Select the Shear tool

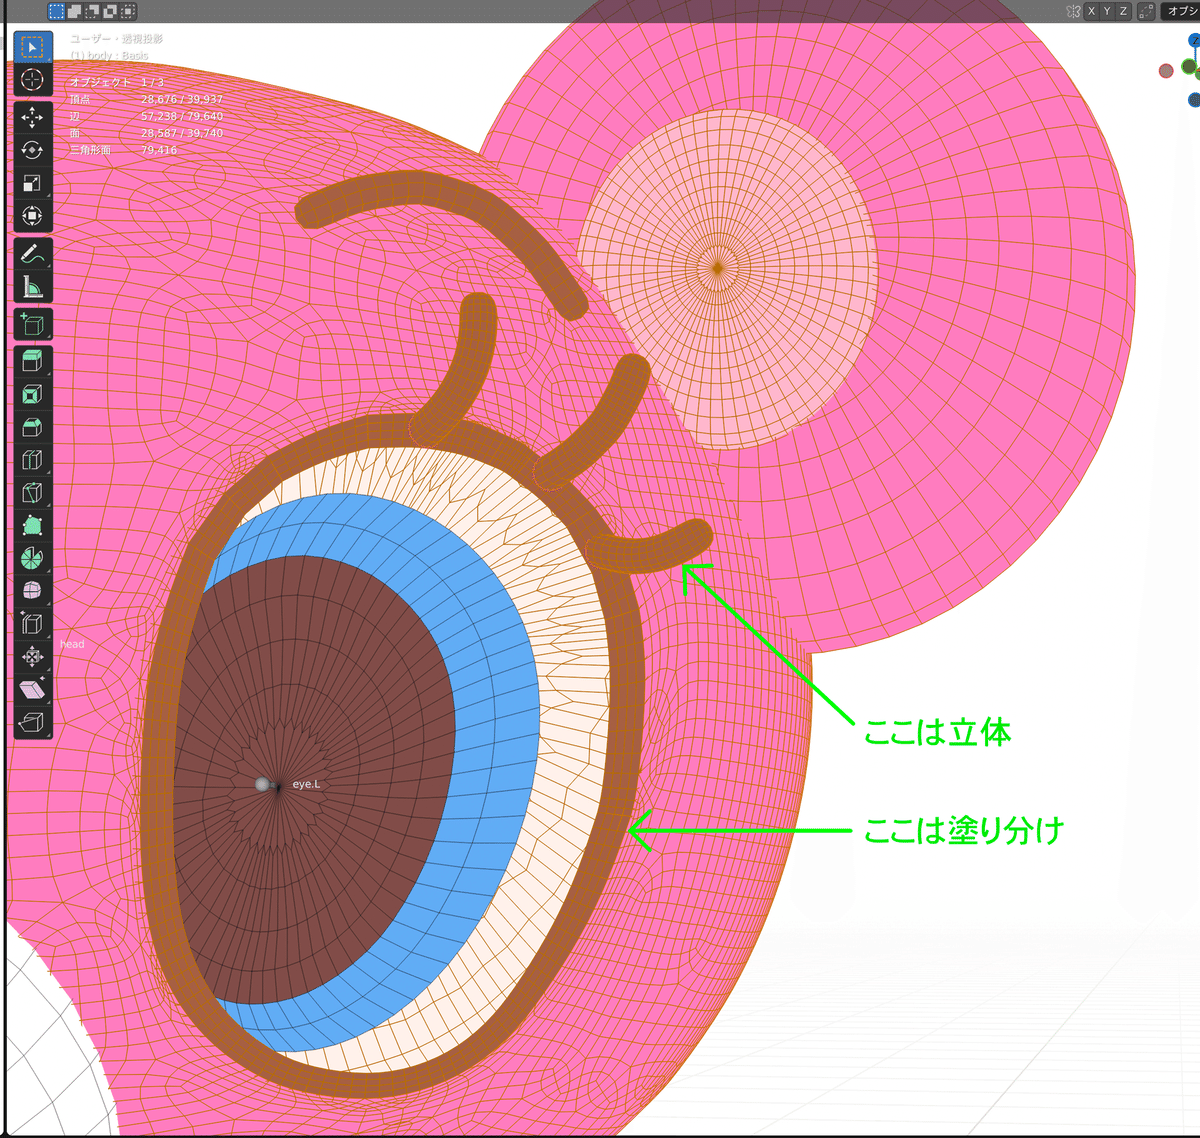click(32, 690)
